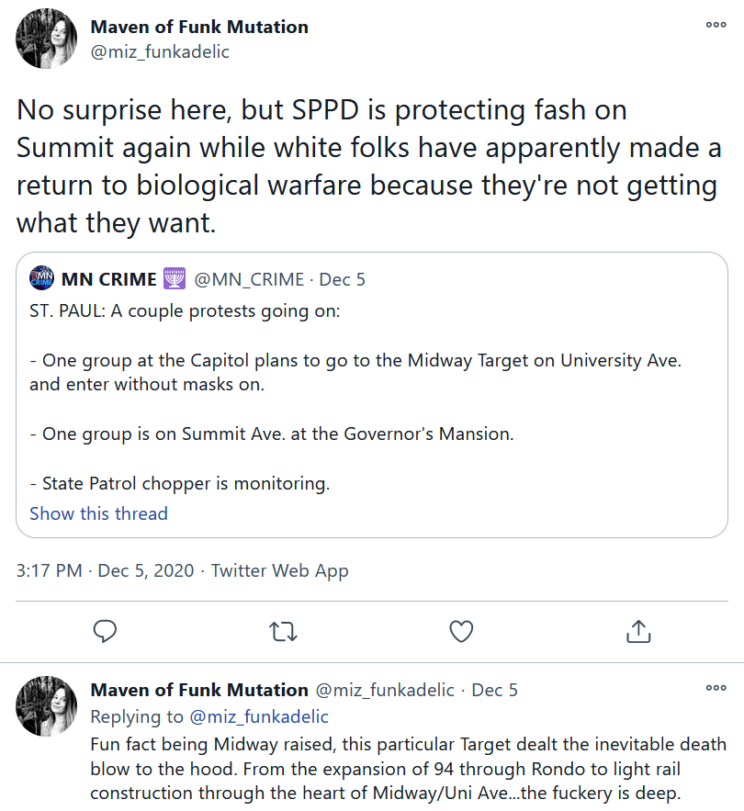Click the reply speech bubble icon
This screenshot has height=811, width=744.
(105, 631)
